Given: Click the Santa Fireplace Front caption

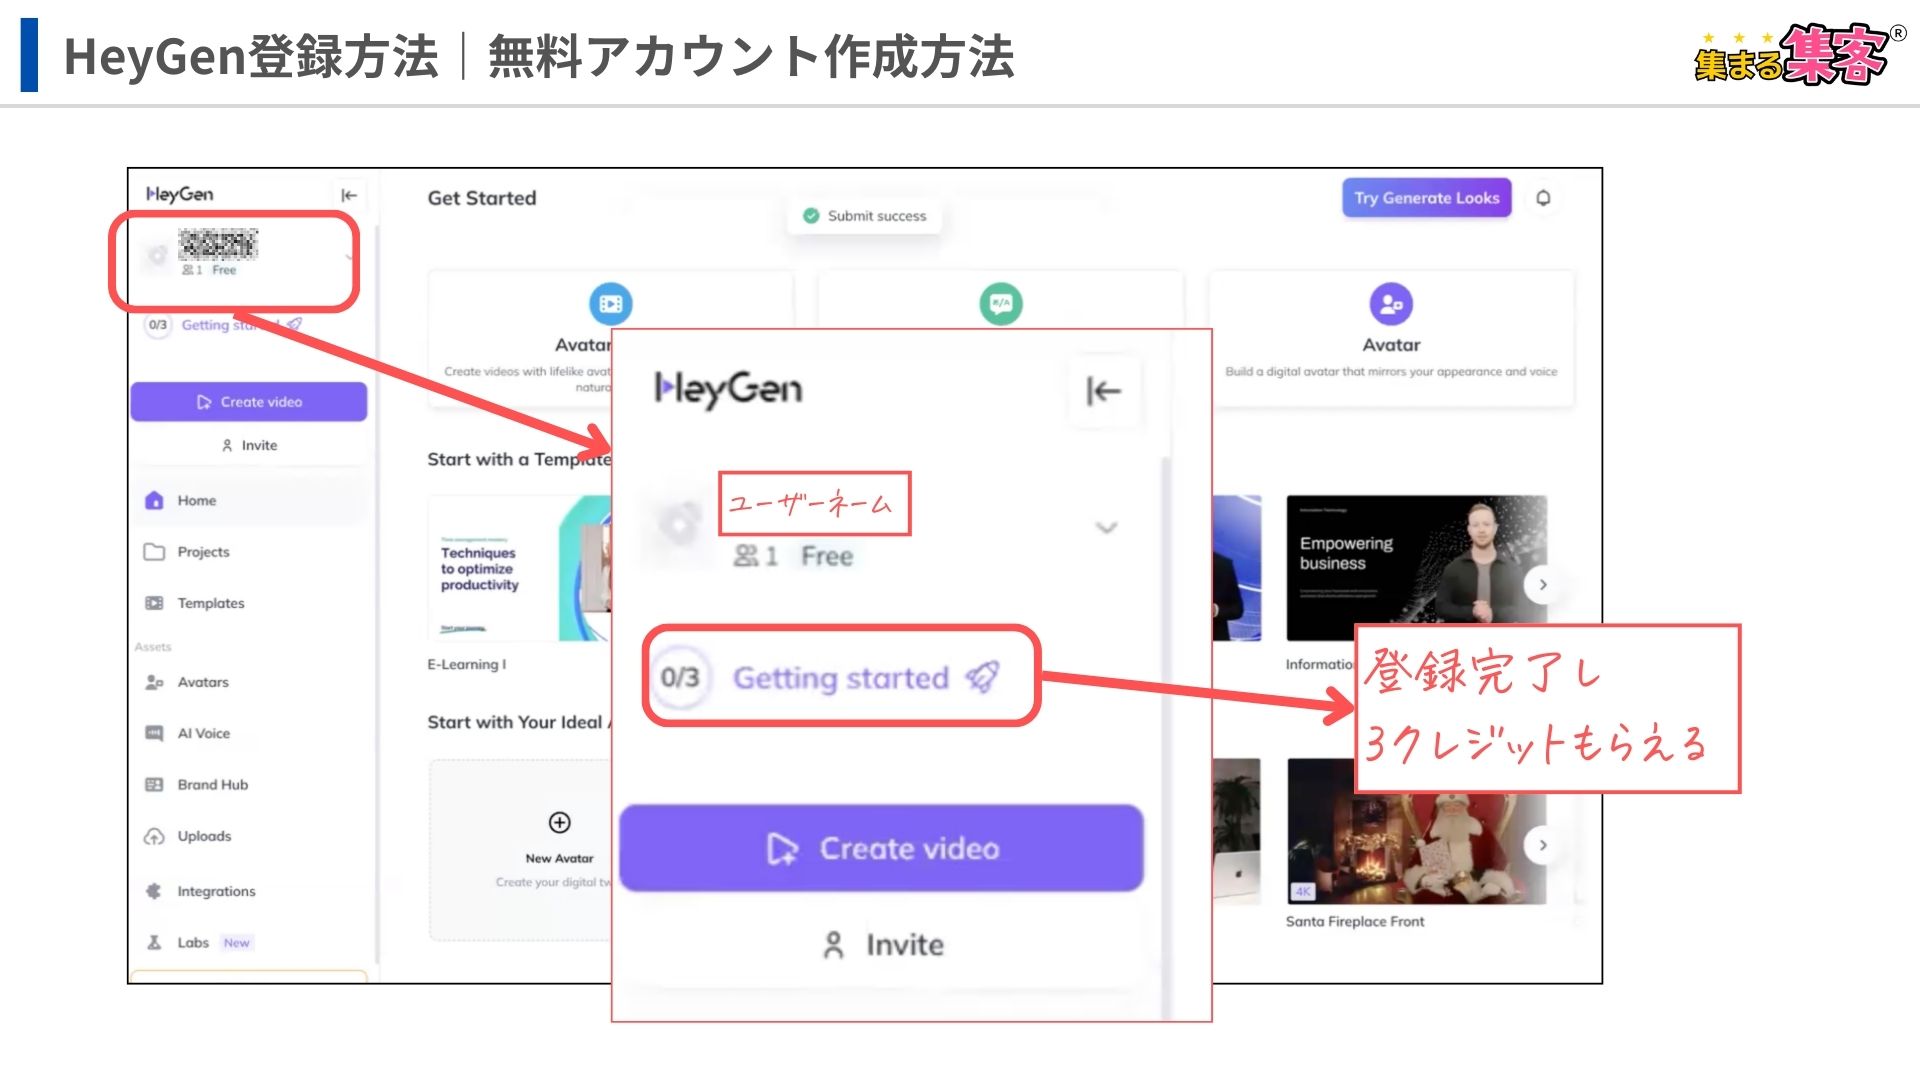Looking at the screenshot, I should (x=1355, y=922).
